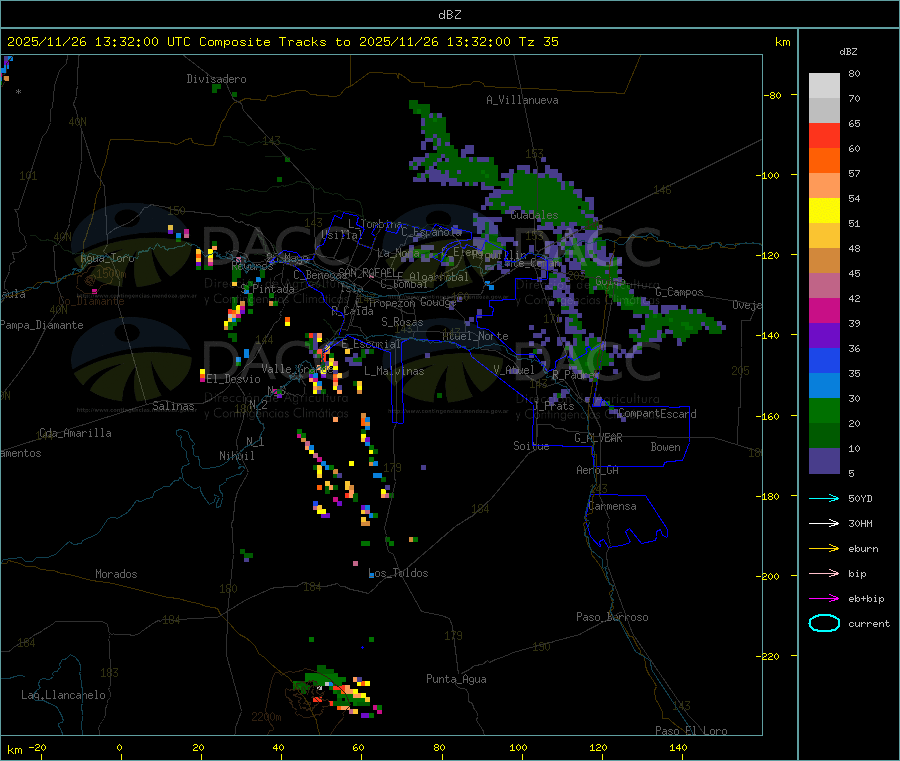Click the SAN_RAFAEL city label on map
900x761 pixels.
(367, 272)
